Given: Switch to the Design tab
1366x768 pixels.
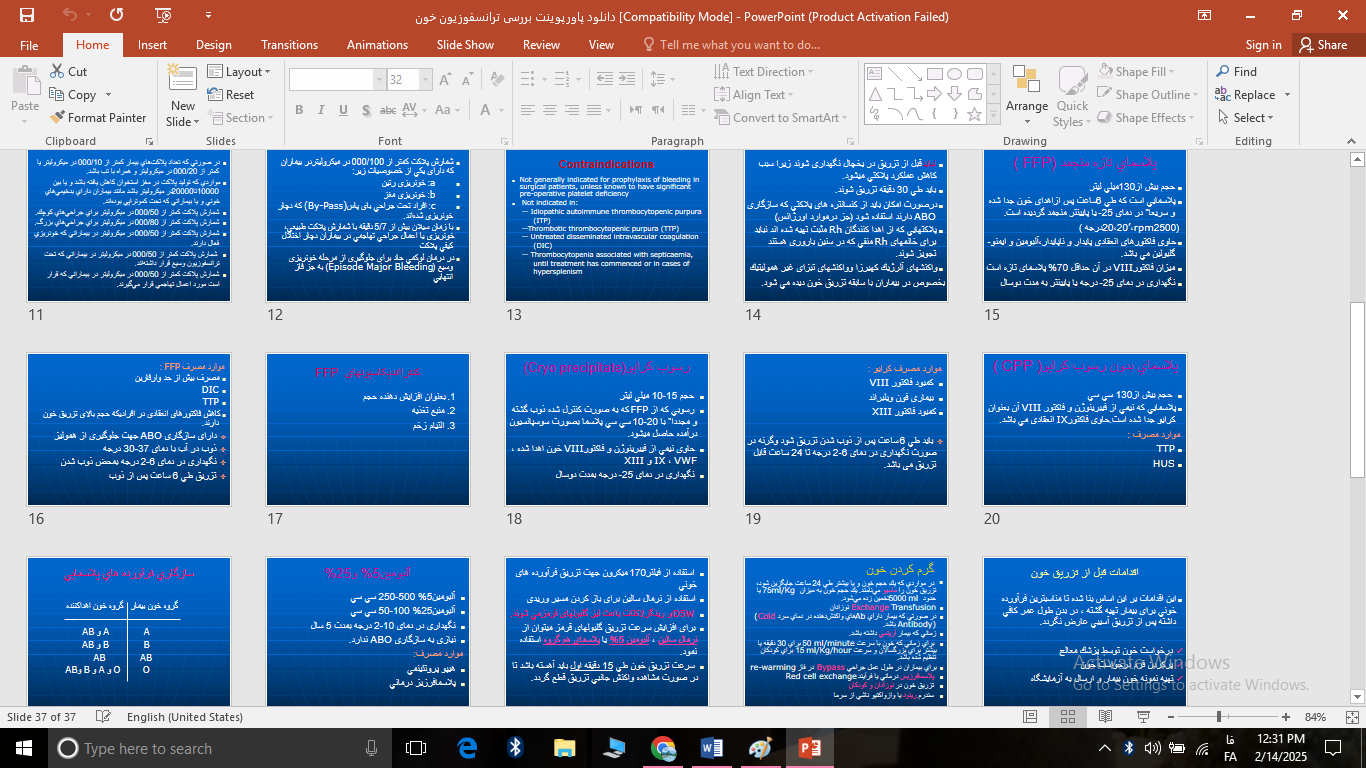Looking at the screenshot, I should coord(213,45).
